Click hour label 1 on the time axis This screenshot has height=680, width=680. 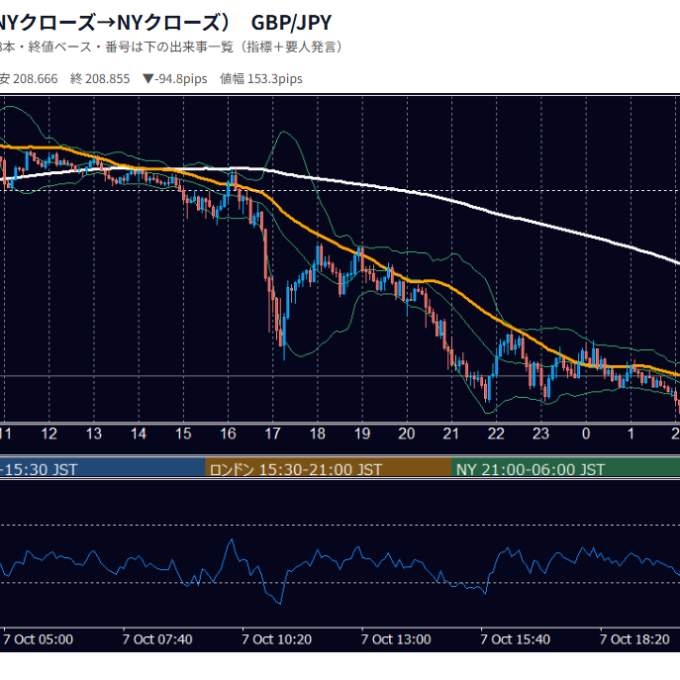[x=631, y=434]
